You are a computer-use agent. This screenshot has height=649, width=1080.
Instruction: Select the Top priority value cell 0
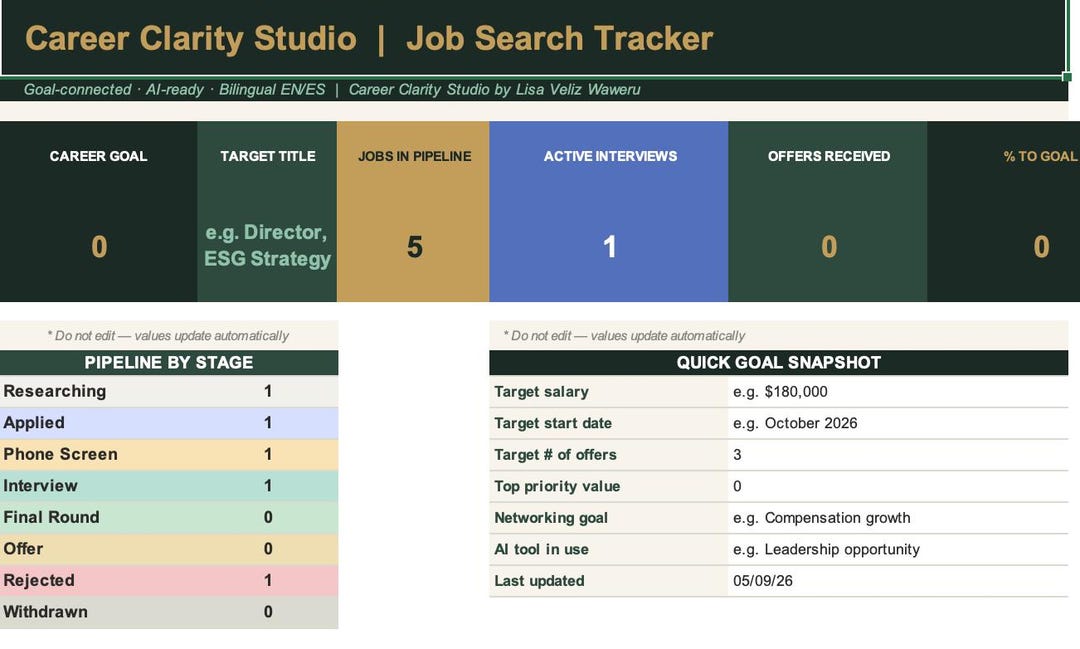[x=897, y=486]
